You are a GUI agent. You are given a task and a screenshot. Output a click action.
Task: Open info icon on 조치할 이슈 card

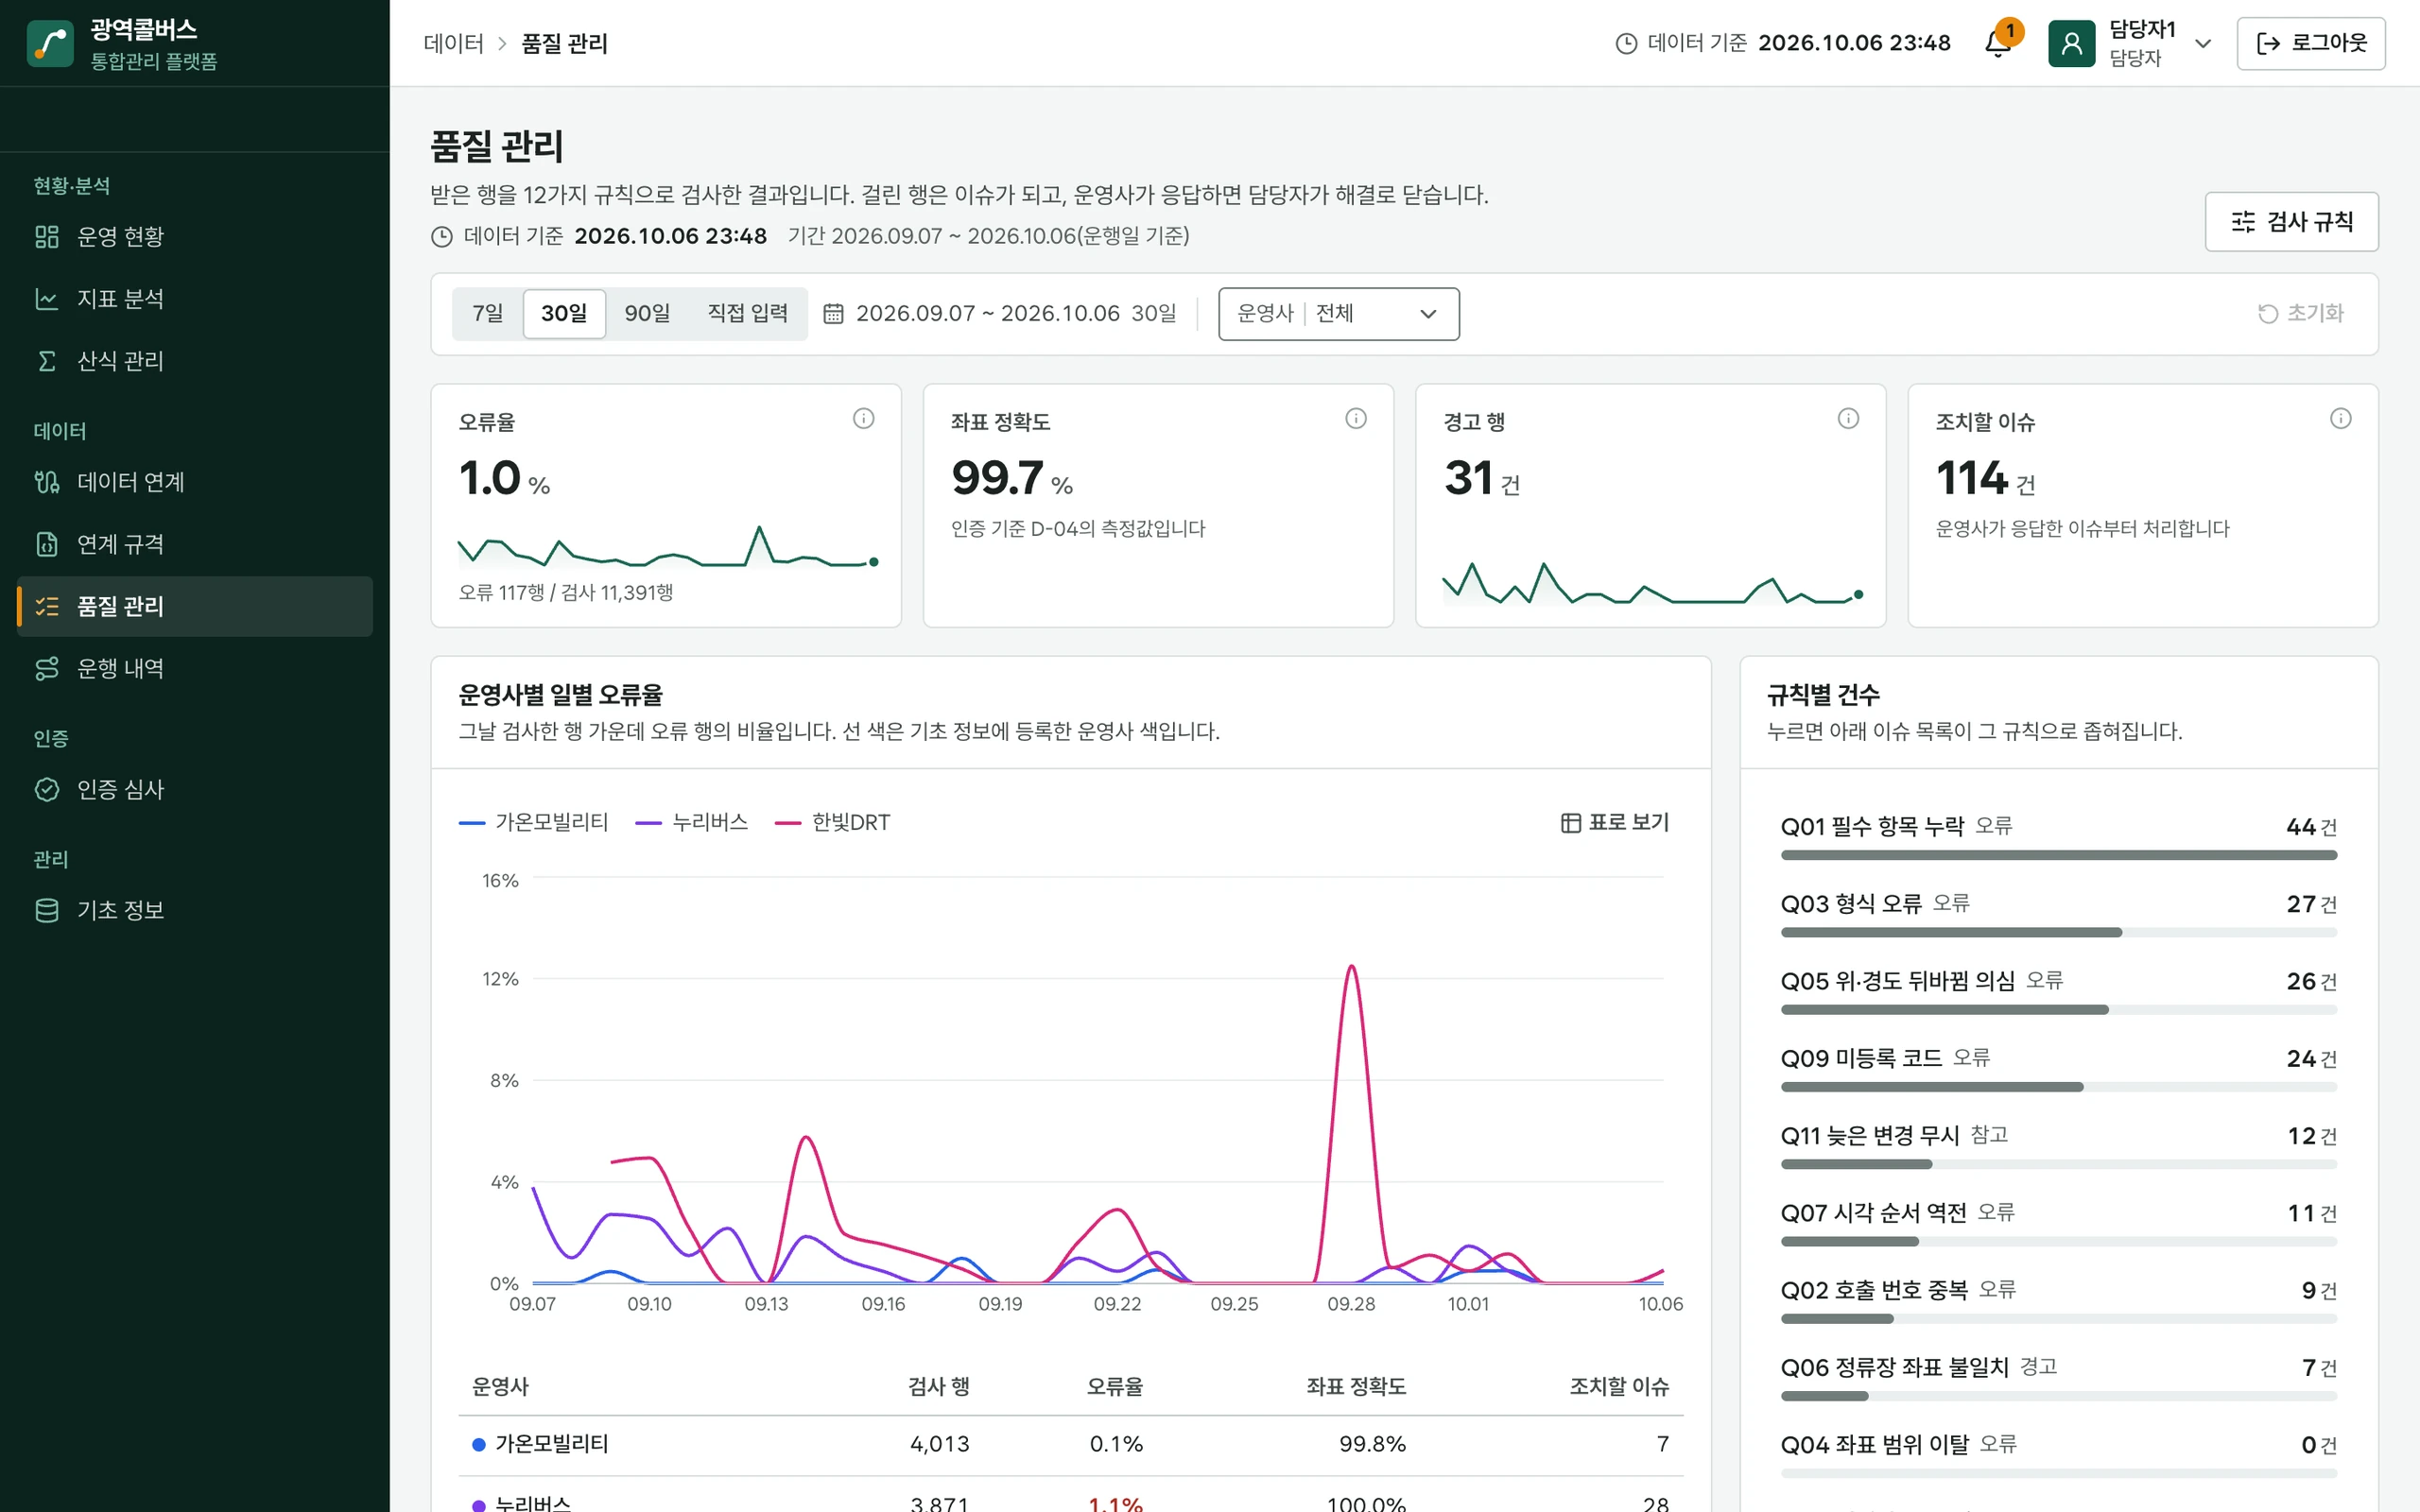(x=2340, y=418)
